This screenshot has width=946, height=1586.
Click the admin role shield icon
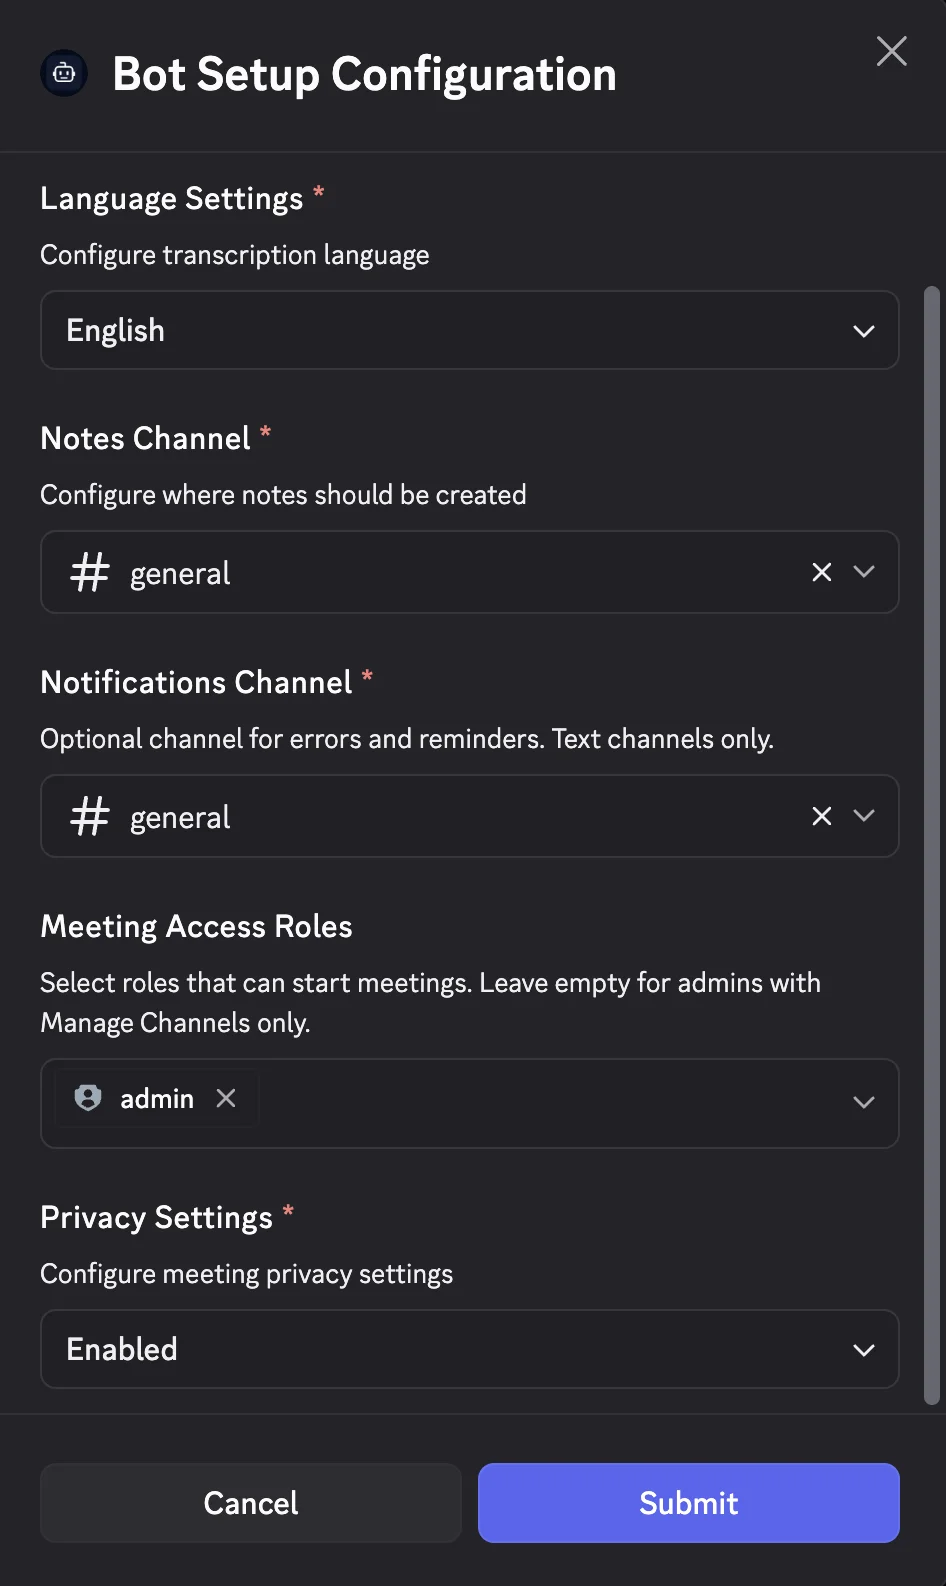pos(88,1098)
